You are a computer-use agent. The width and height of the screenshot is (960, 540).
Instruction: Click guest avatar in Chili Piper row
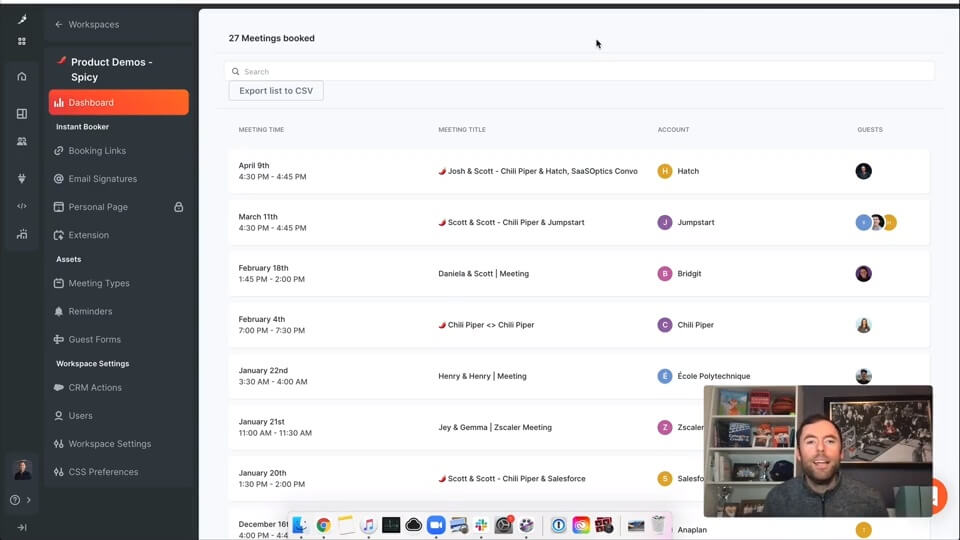pos(863,325)
